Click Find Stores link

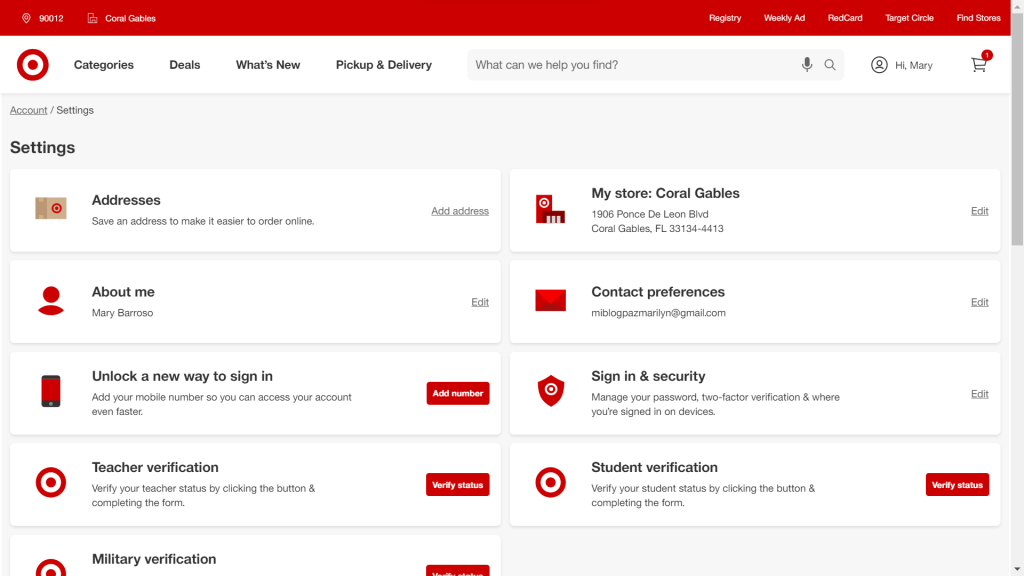(978, 18)
